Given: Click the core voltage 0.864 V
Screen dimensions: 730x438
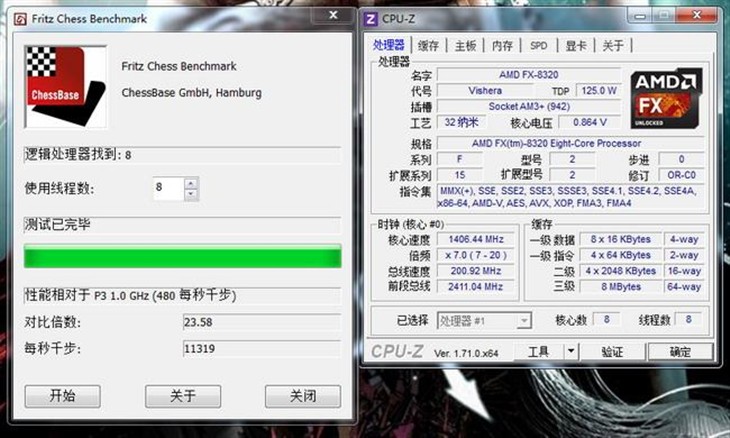Looking at the screenshot, I should (x=590, y=122).
